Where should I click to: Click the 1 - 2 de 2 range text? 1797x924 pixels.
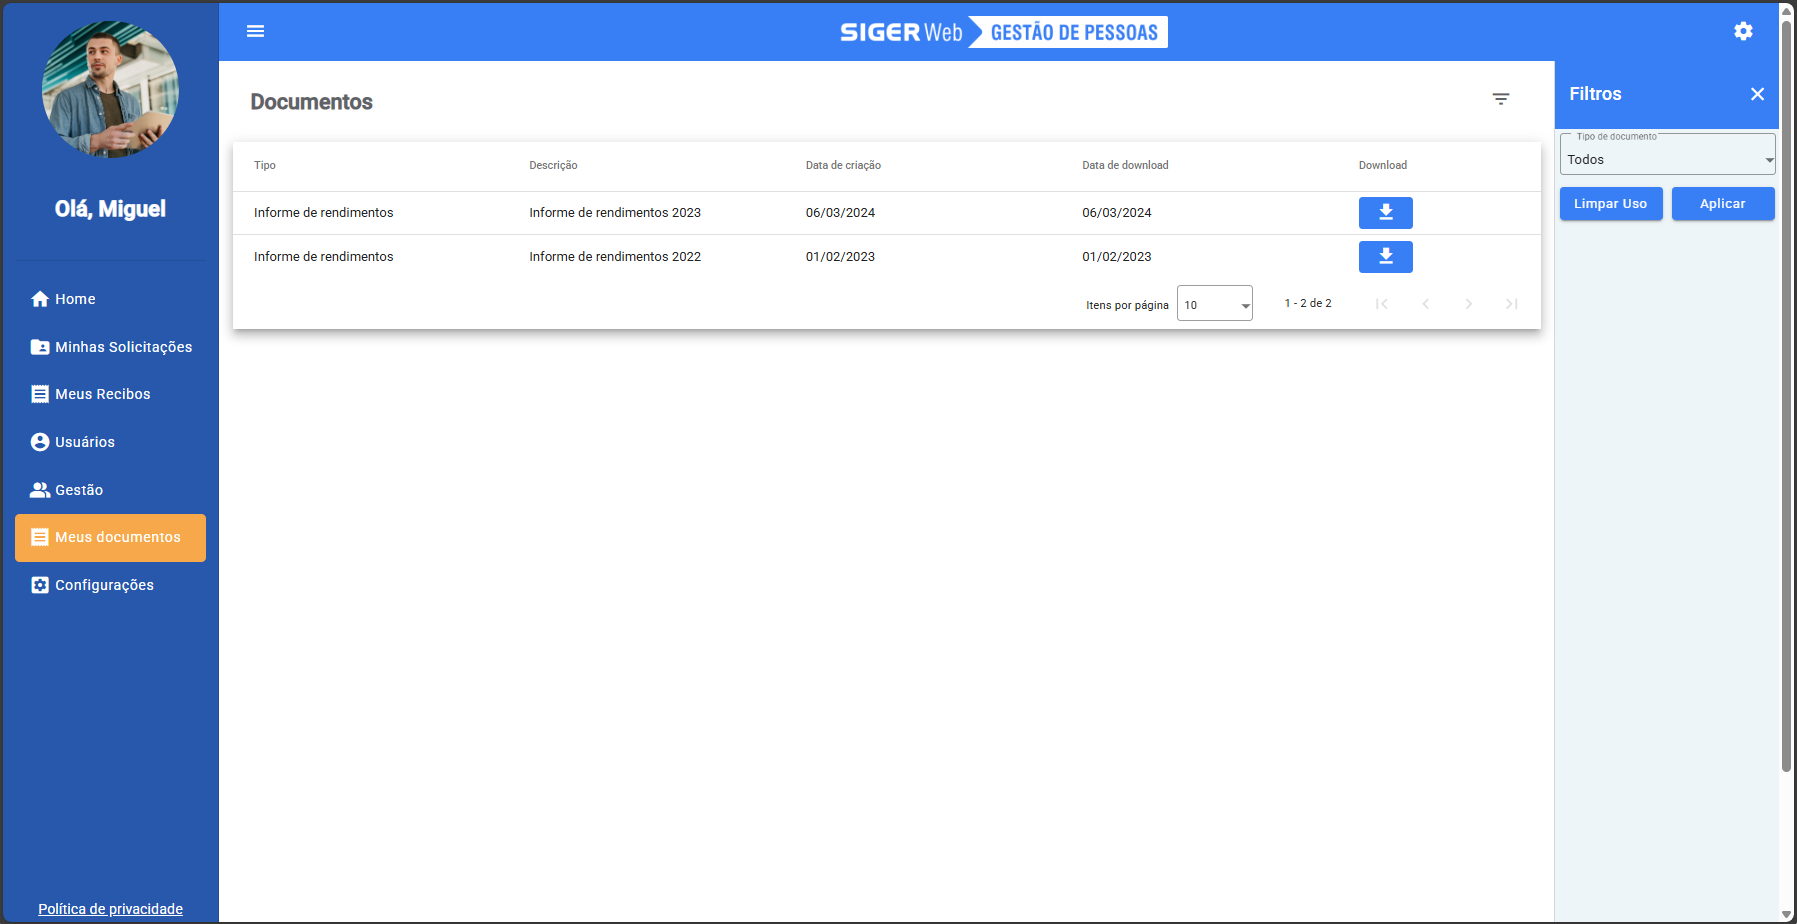pos(1308,303)
